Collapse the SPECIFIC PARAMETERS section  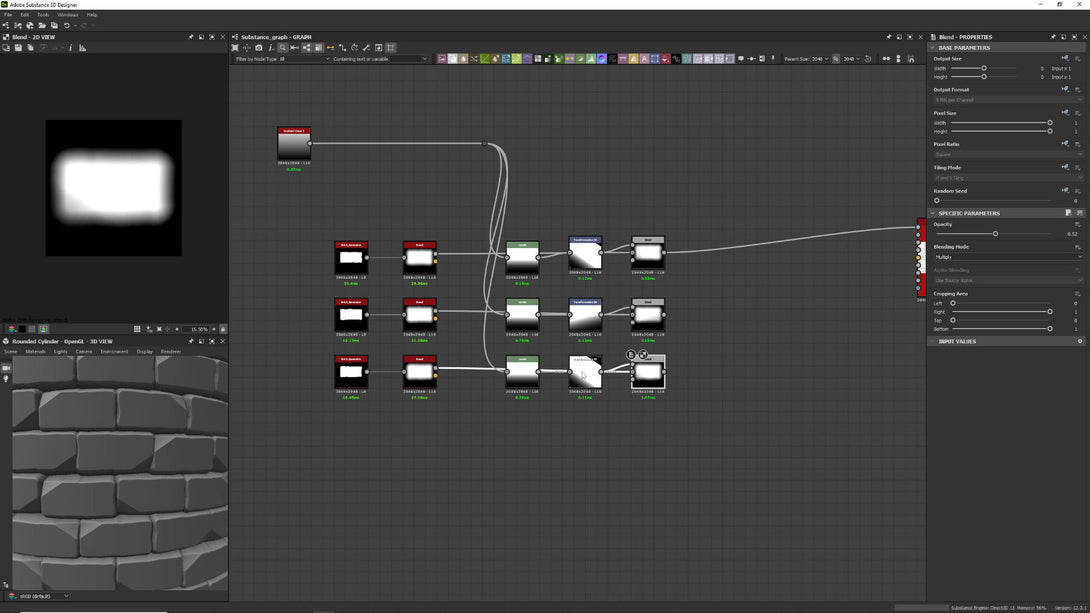[933, 213]
